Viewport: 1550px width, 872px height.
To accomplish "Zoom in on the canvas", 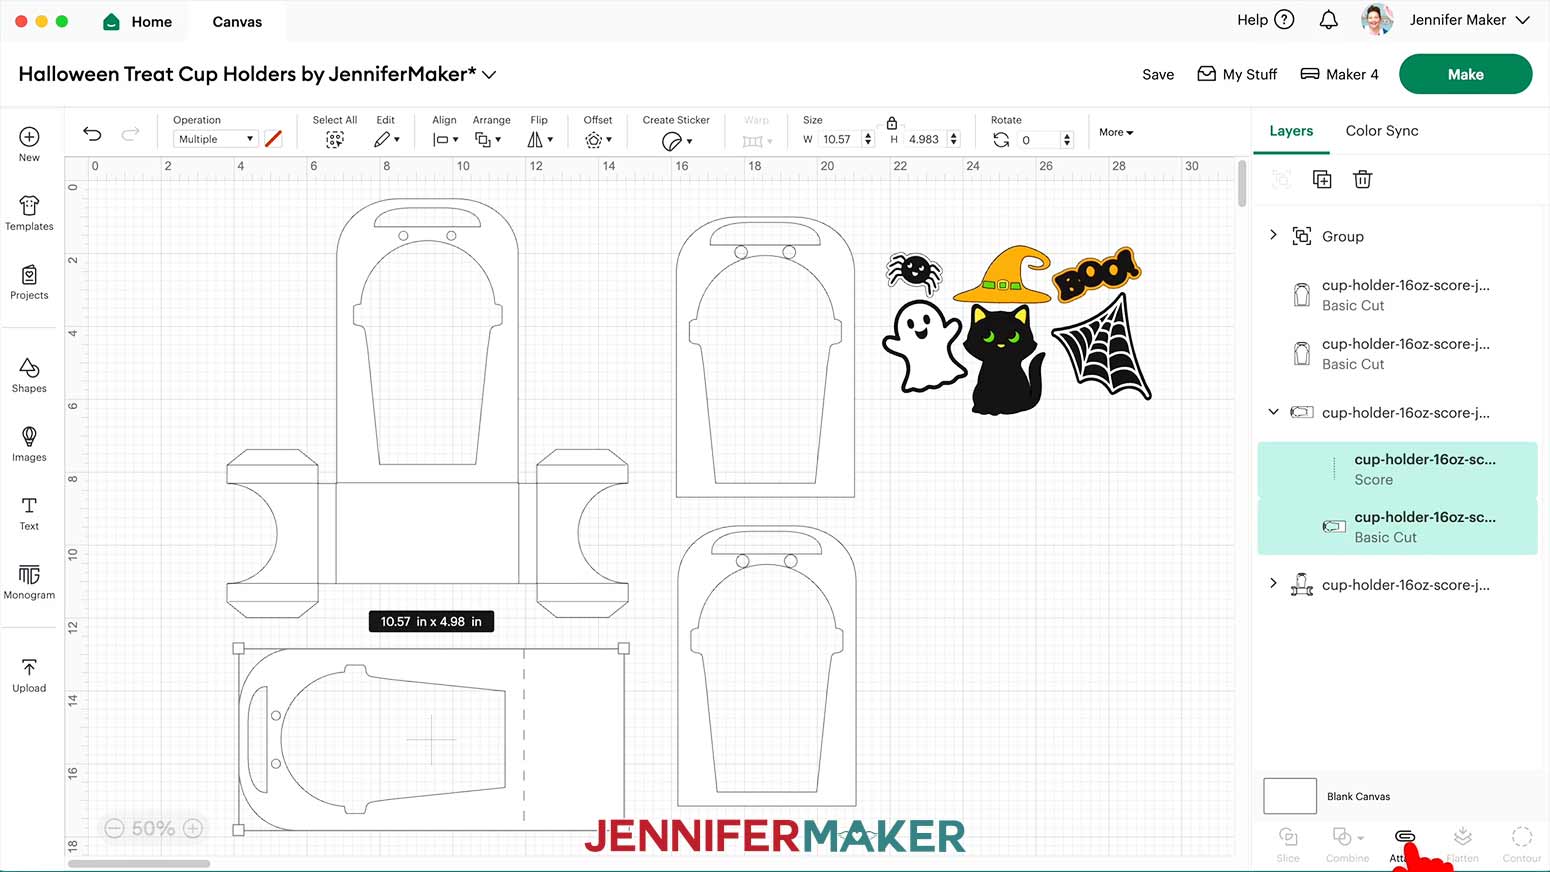I will pyautogui.click(x=193, y=828).
